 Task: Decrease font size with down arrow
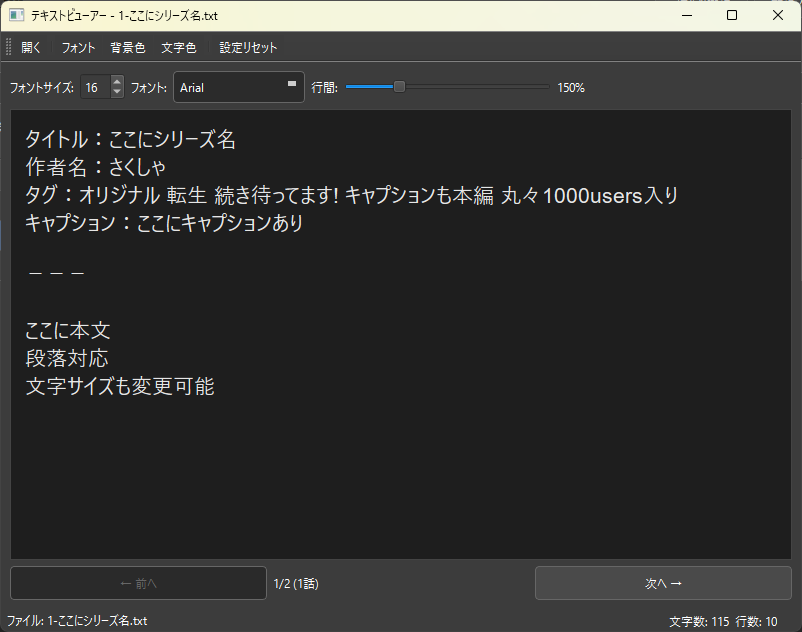pos(117,93)
